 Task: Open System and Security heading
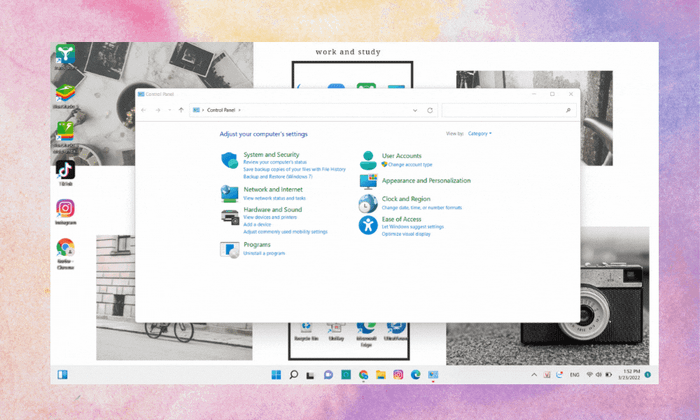pyautogui.click(x=271, y=154)
